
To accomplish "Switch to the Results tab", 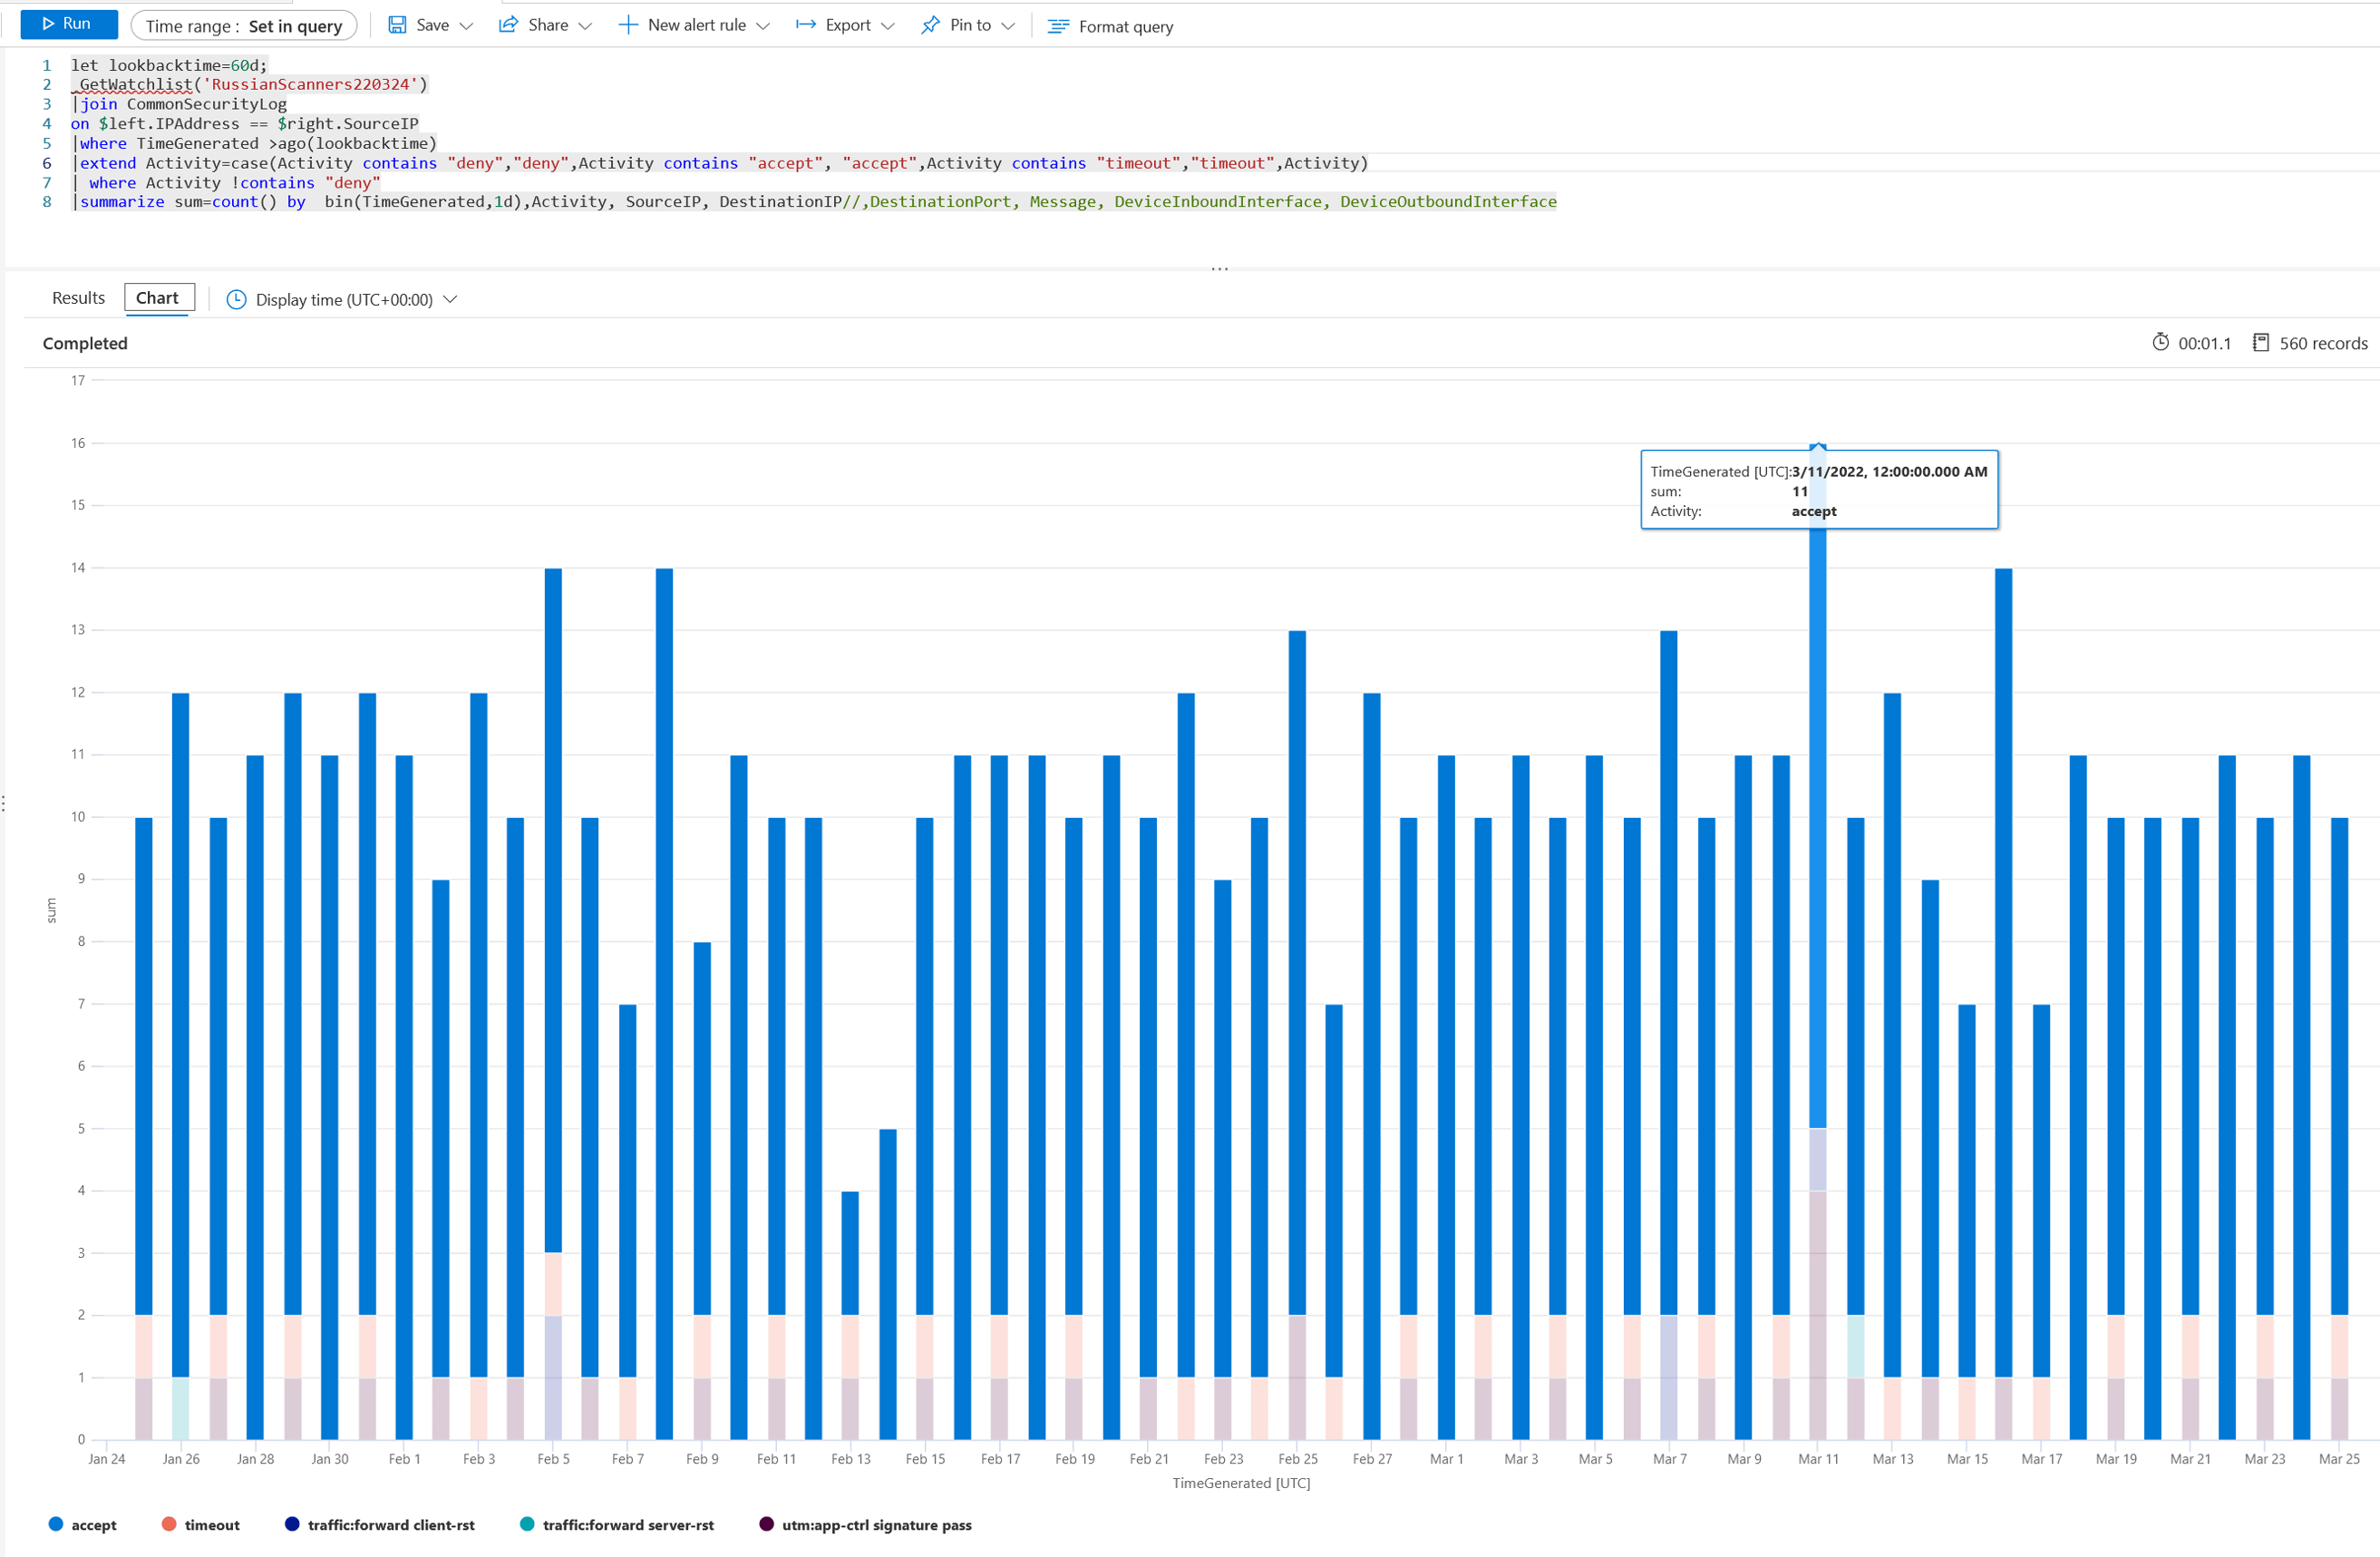I will 78,298.
